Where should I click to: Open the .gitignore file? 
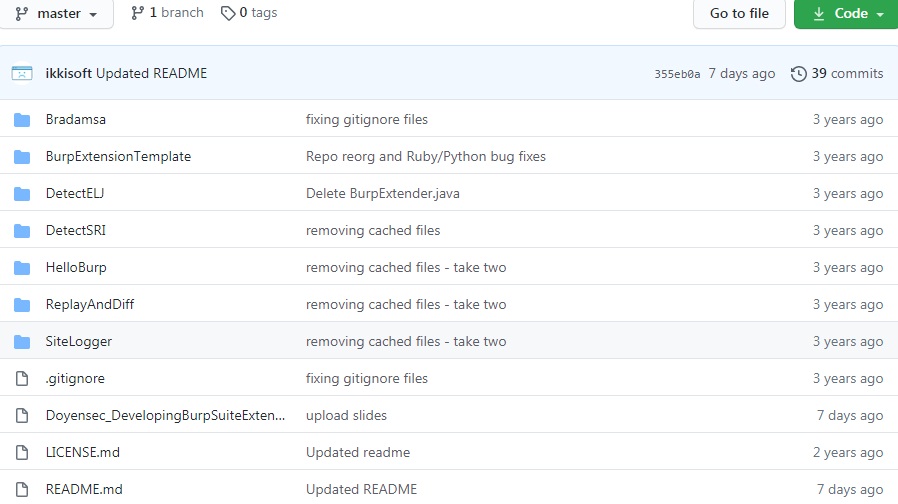coord(75,379)
